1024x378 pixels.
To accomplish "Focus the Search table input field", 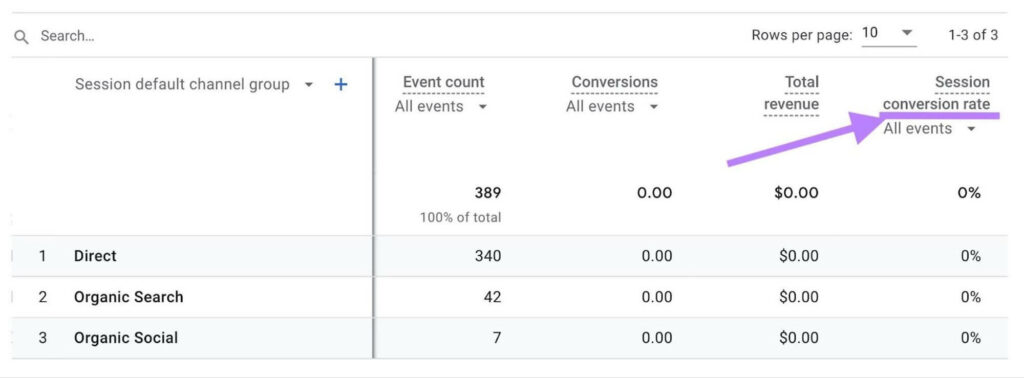I will point(67,36).
